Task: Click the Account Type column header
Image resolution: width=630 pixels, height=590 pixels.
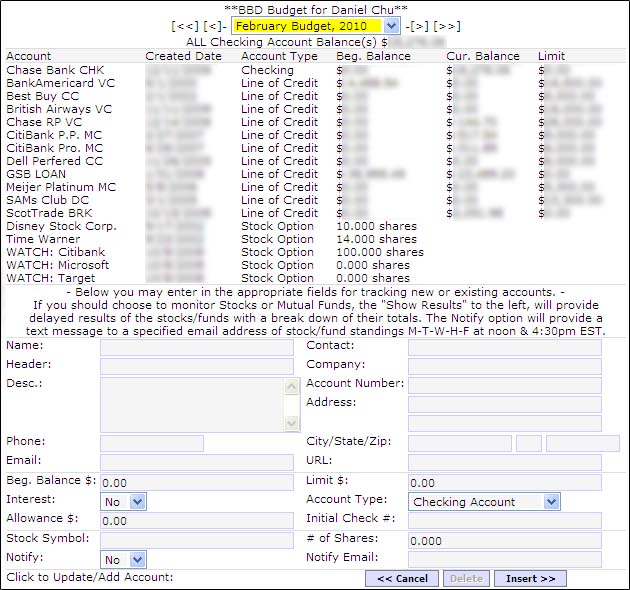Action: coord(279,56)
